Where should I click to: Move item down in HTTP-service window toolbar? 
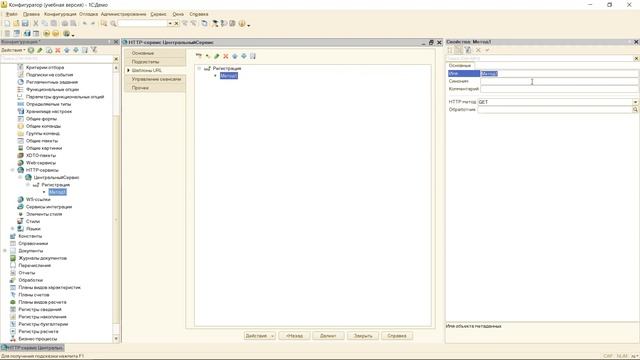coord(244,56)
